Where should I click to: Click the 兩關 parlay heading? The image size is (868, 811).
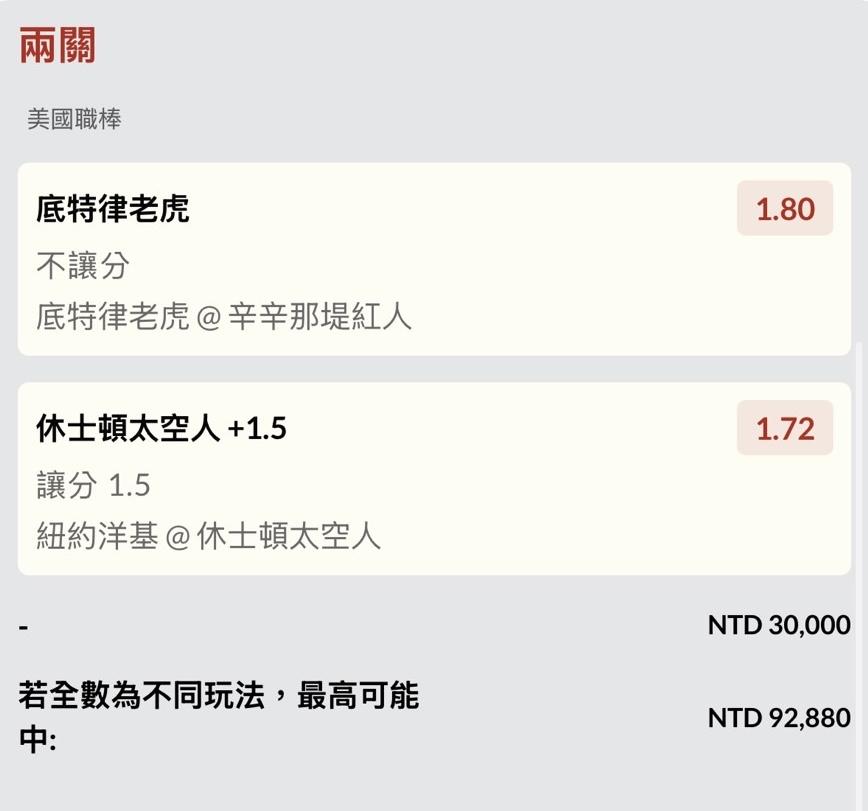click(57, 46)
